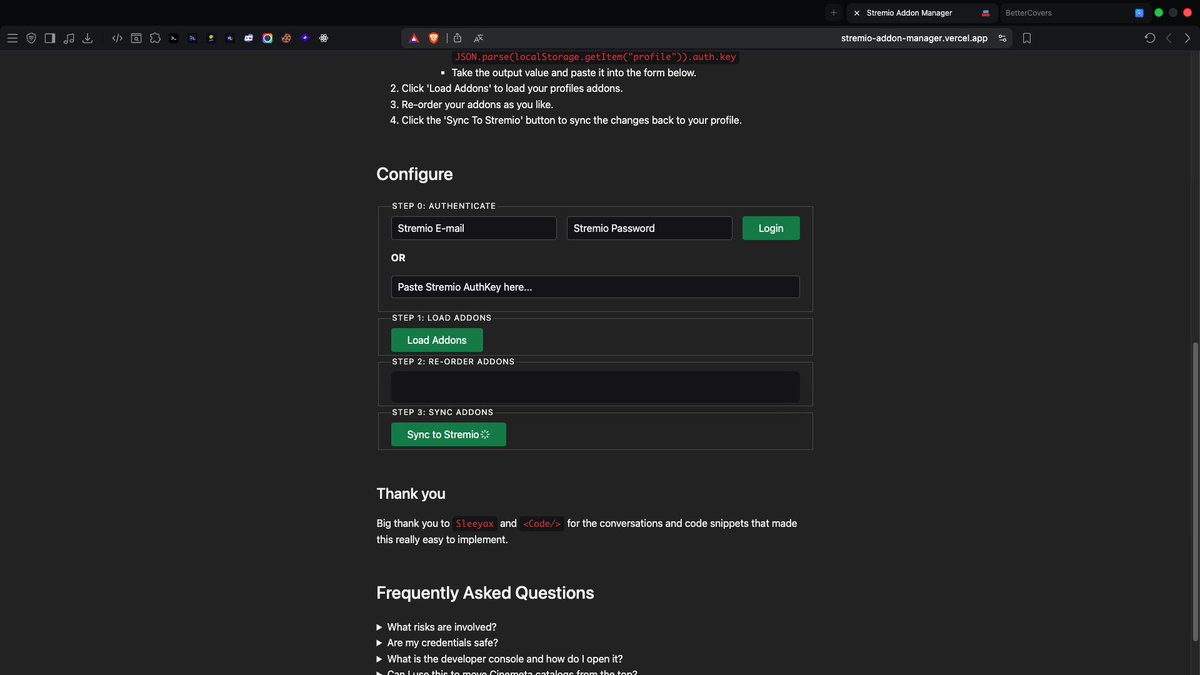The height and width of the screenshot is (675, 1200).
Task: Click the 'Configure' heading
Action: coord(415,174)
